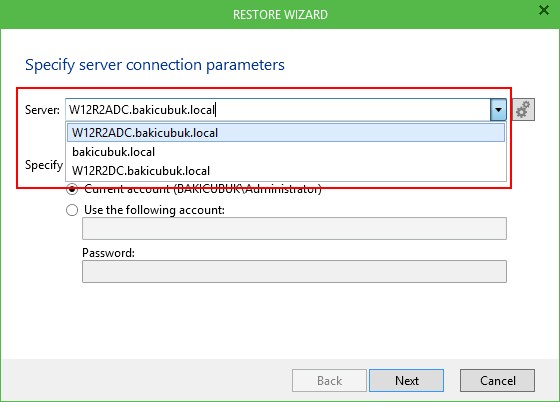The width and height of the screenshot is (560, 402).
Task: Click the Password: label text
Action: click(109, 253)
